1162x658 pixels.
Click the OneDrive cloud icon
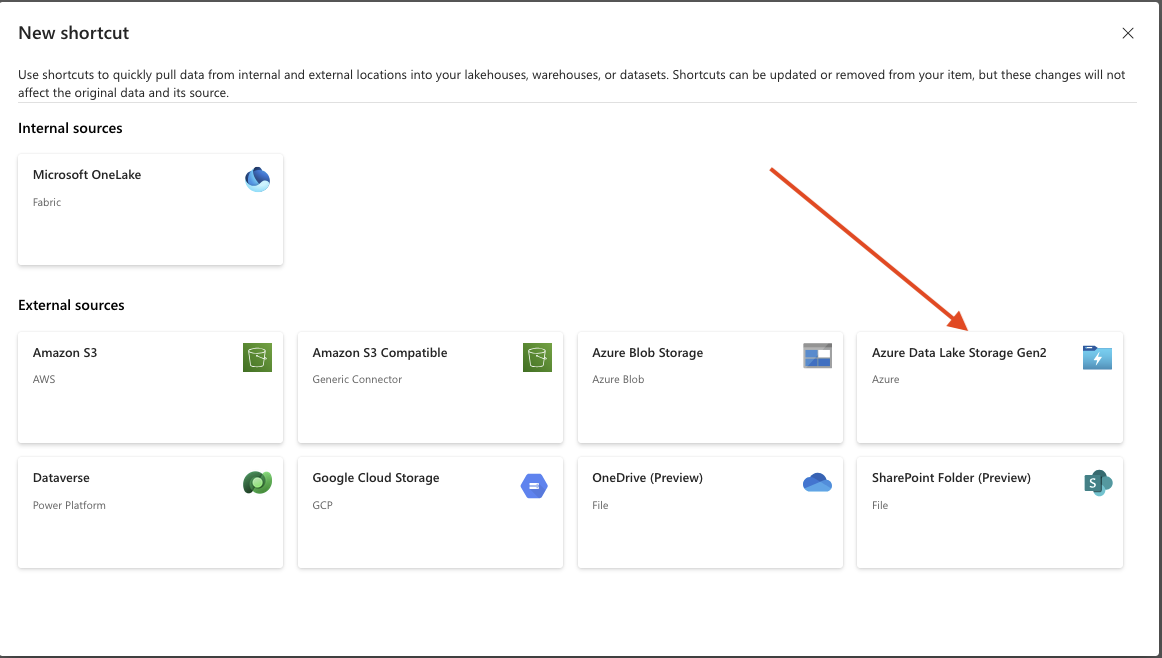pyautogui.click(x=817, y=483)
